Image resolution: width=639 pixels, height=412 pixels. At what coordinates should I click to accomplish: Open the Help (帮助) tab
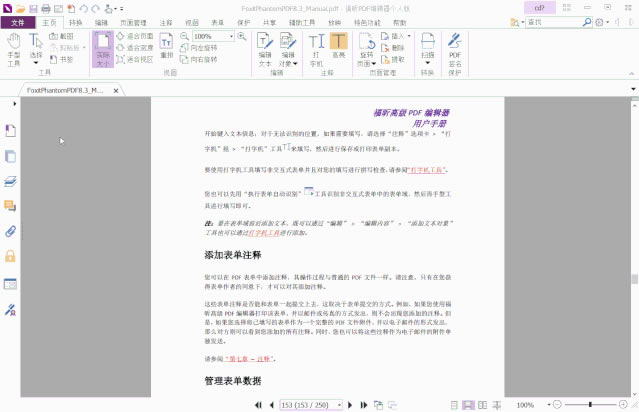coord(399,22)
